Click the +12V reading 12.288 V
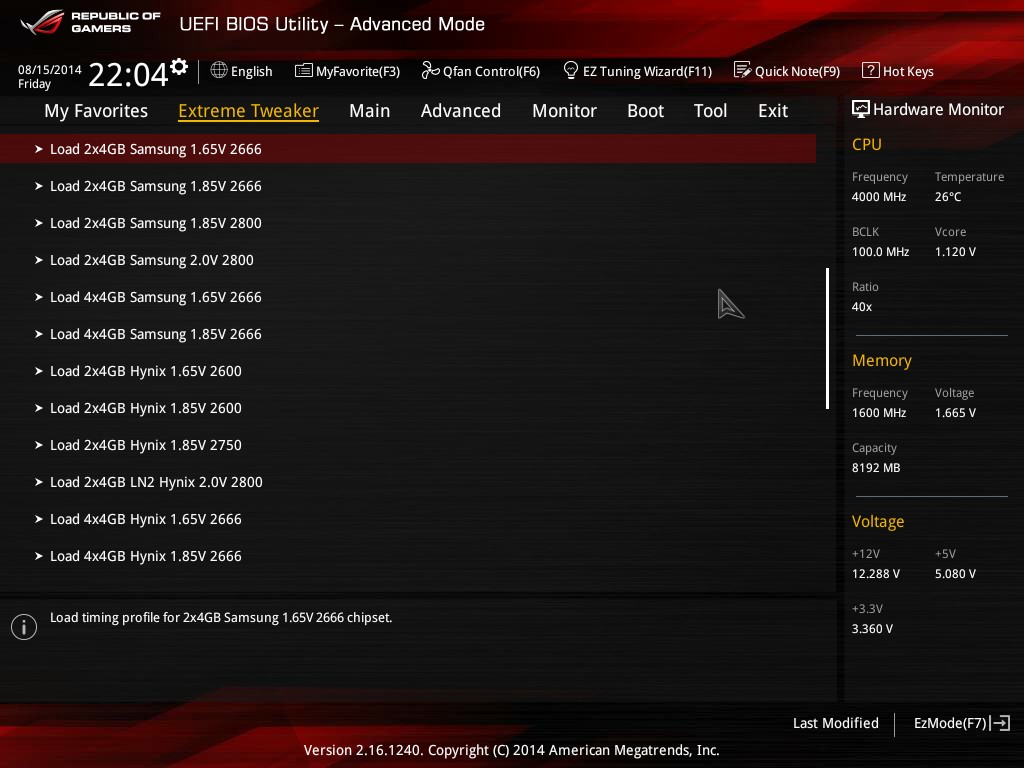Image resolution: width=1024 pixels, height=768 pixels. [x=875, y=573]
